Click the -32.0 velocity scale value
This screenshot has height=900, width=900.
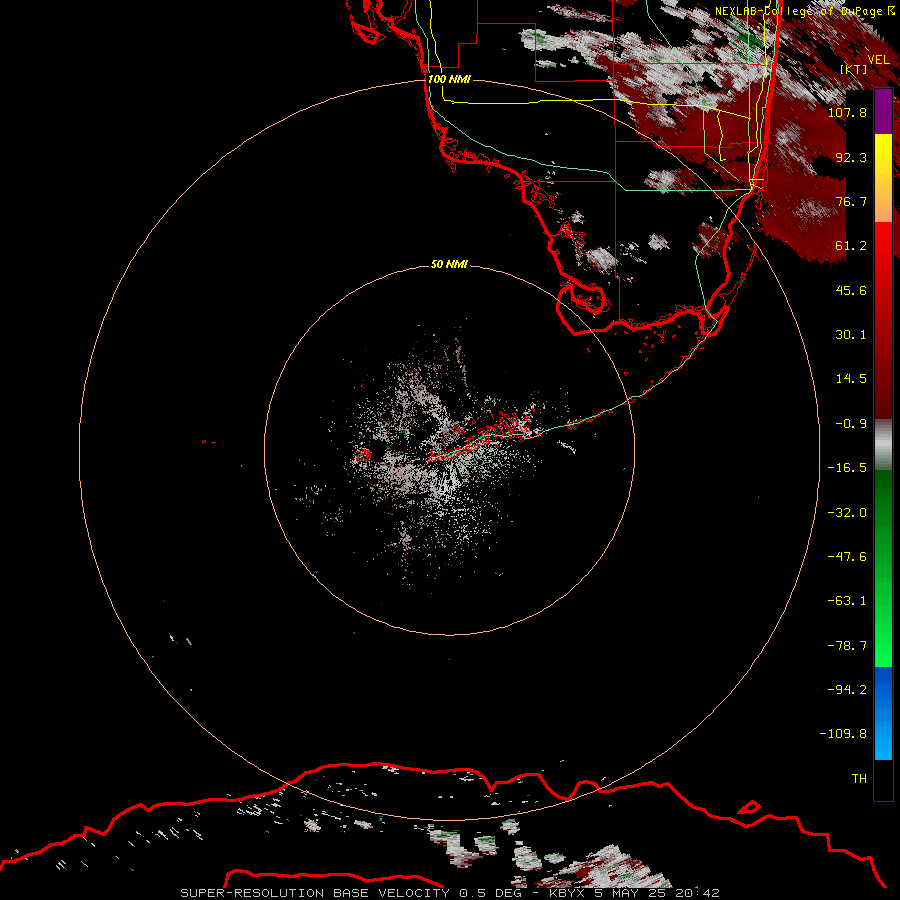(847, 513)
